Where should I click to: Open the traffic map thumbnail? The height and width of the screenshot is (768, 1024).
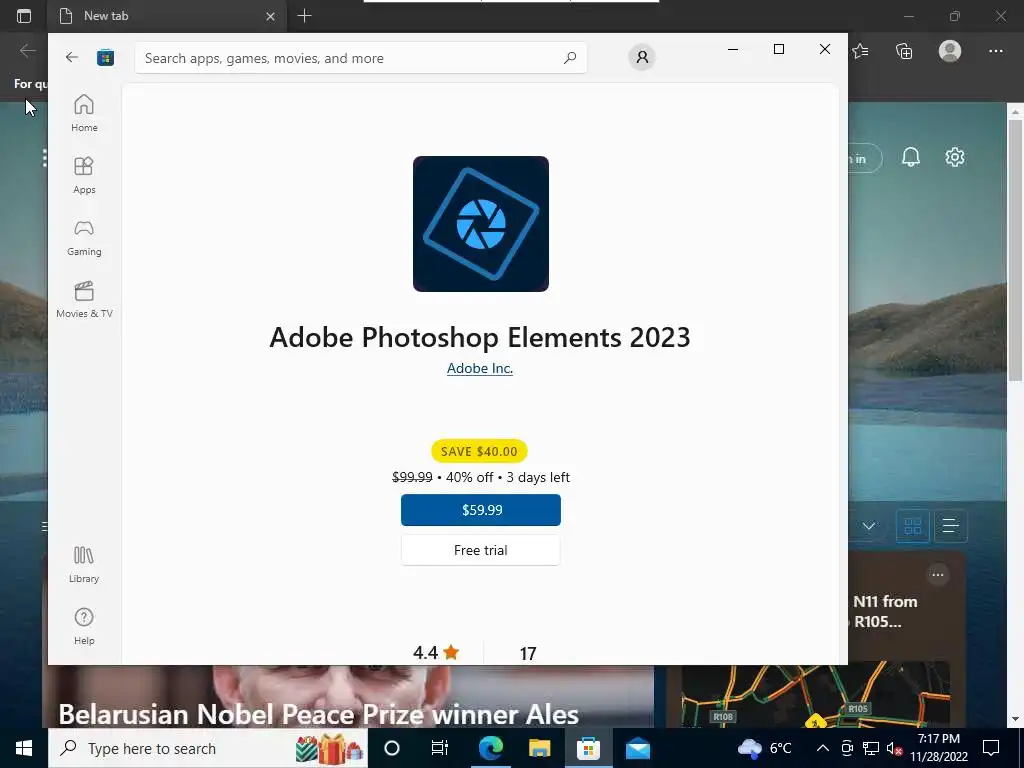pyautogui.click(x=816, y=694)
